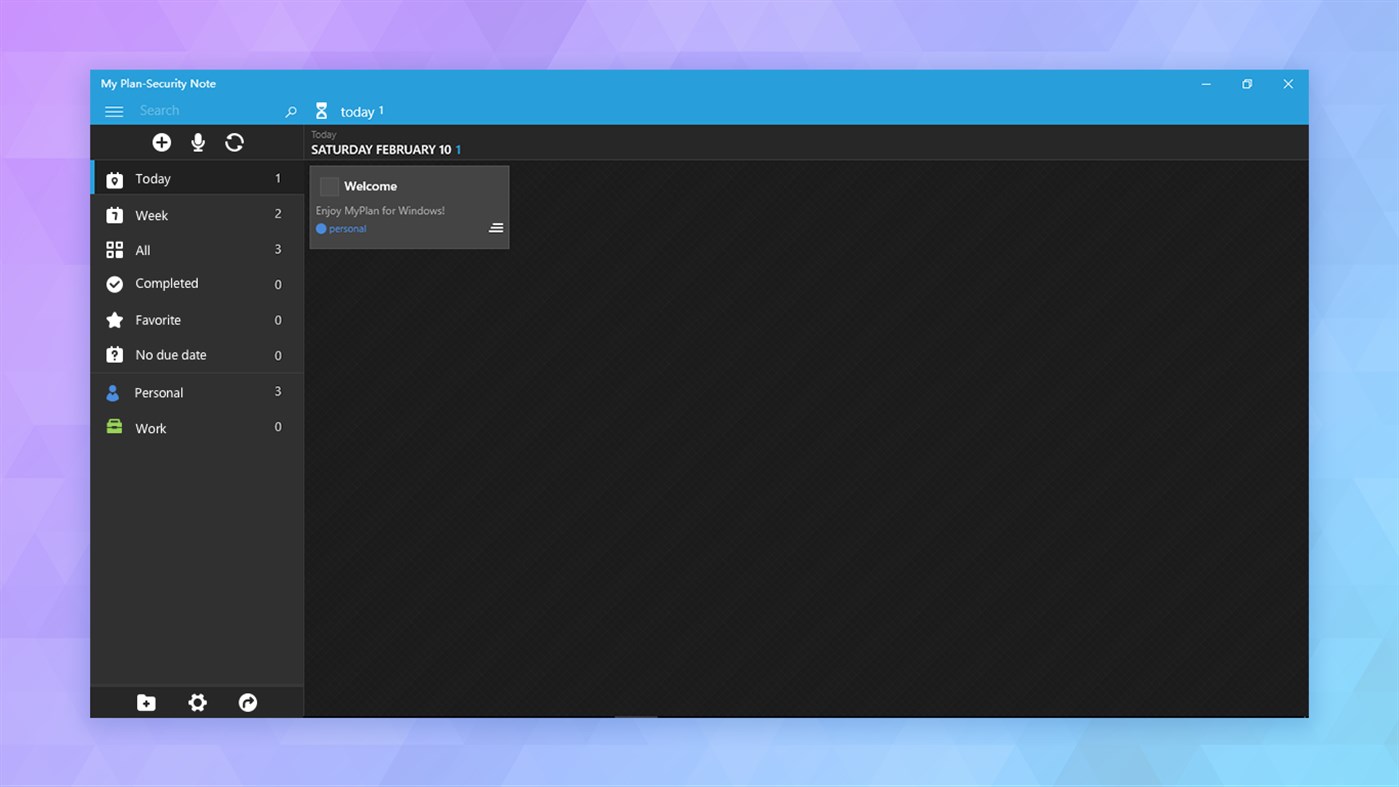The image size is (1399, 787).
Task: View All tasks from the sidebar
Action: point(142,250)
